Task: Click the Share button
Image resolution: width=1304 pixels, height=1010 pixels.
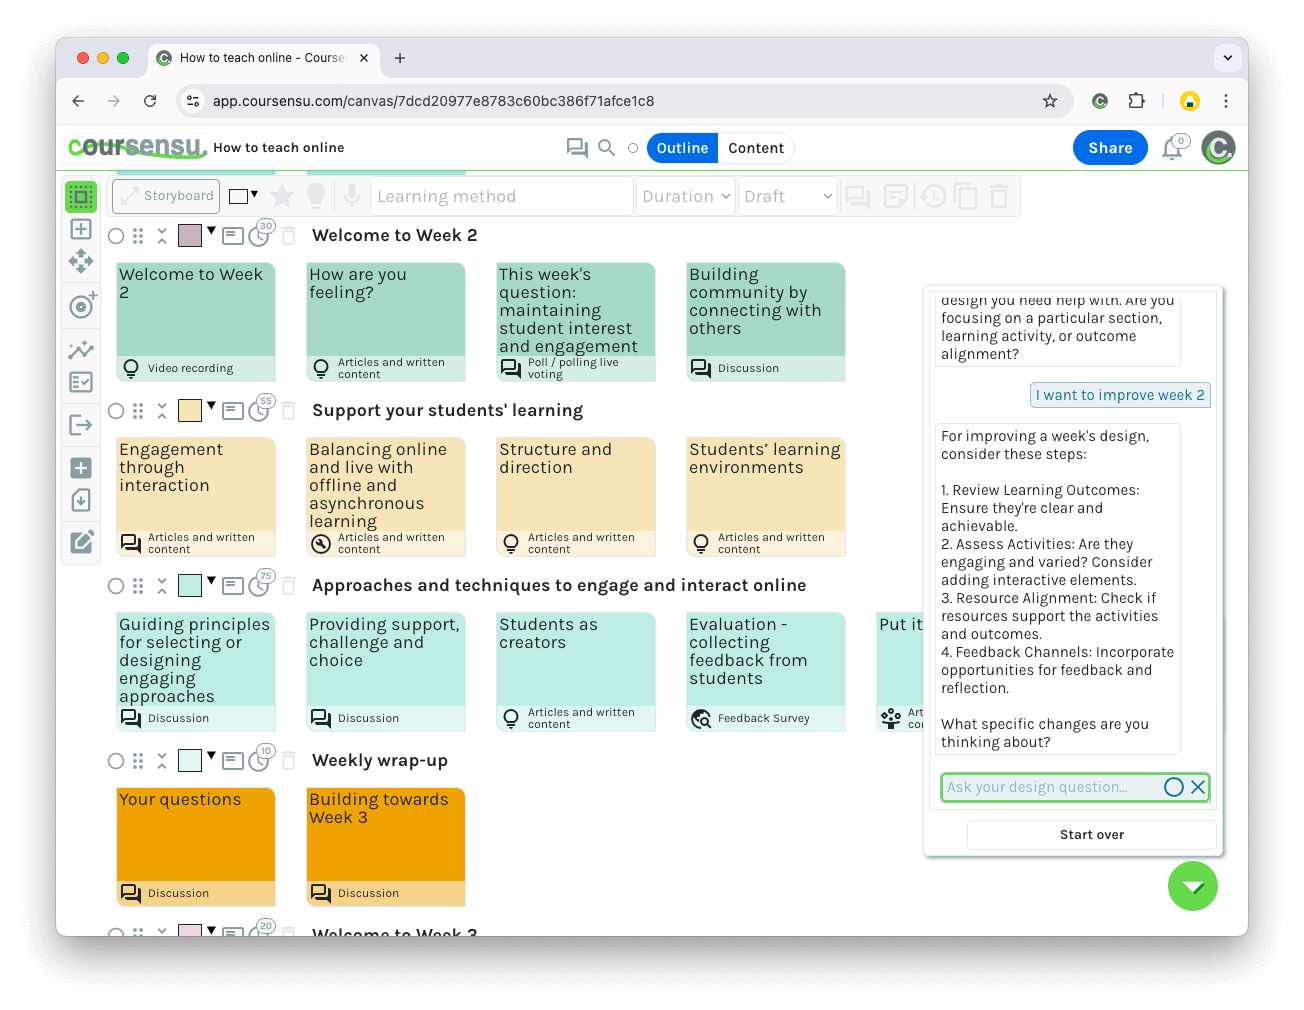Action: coord(1110,148)
